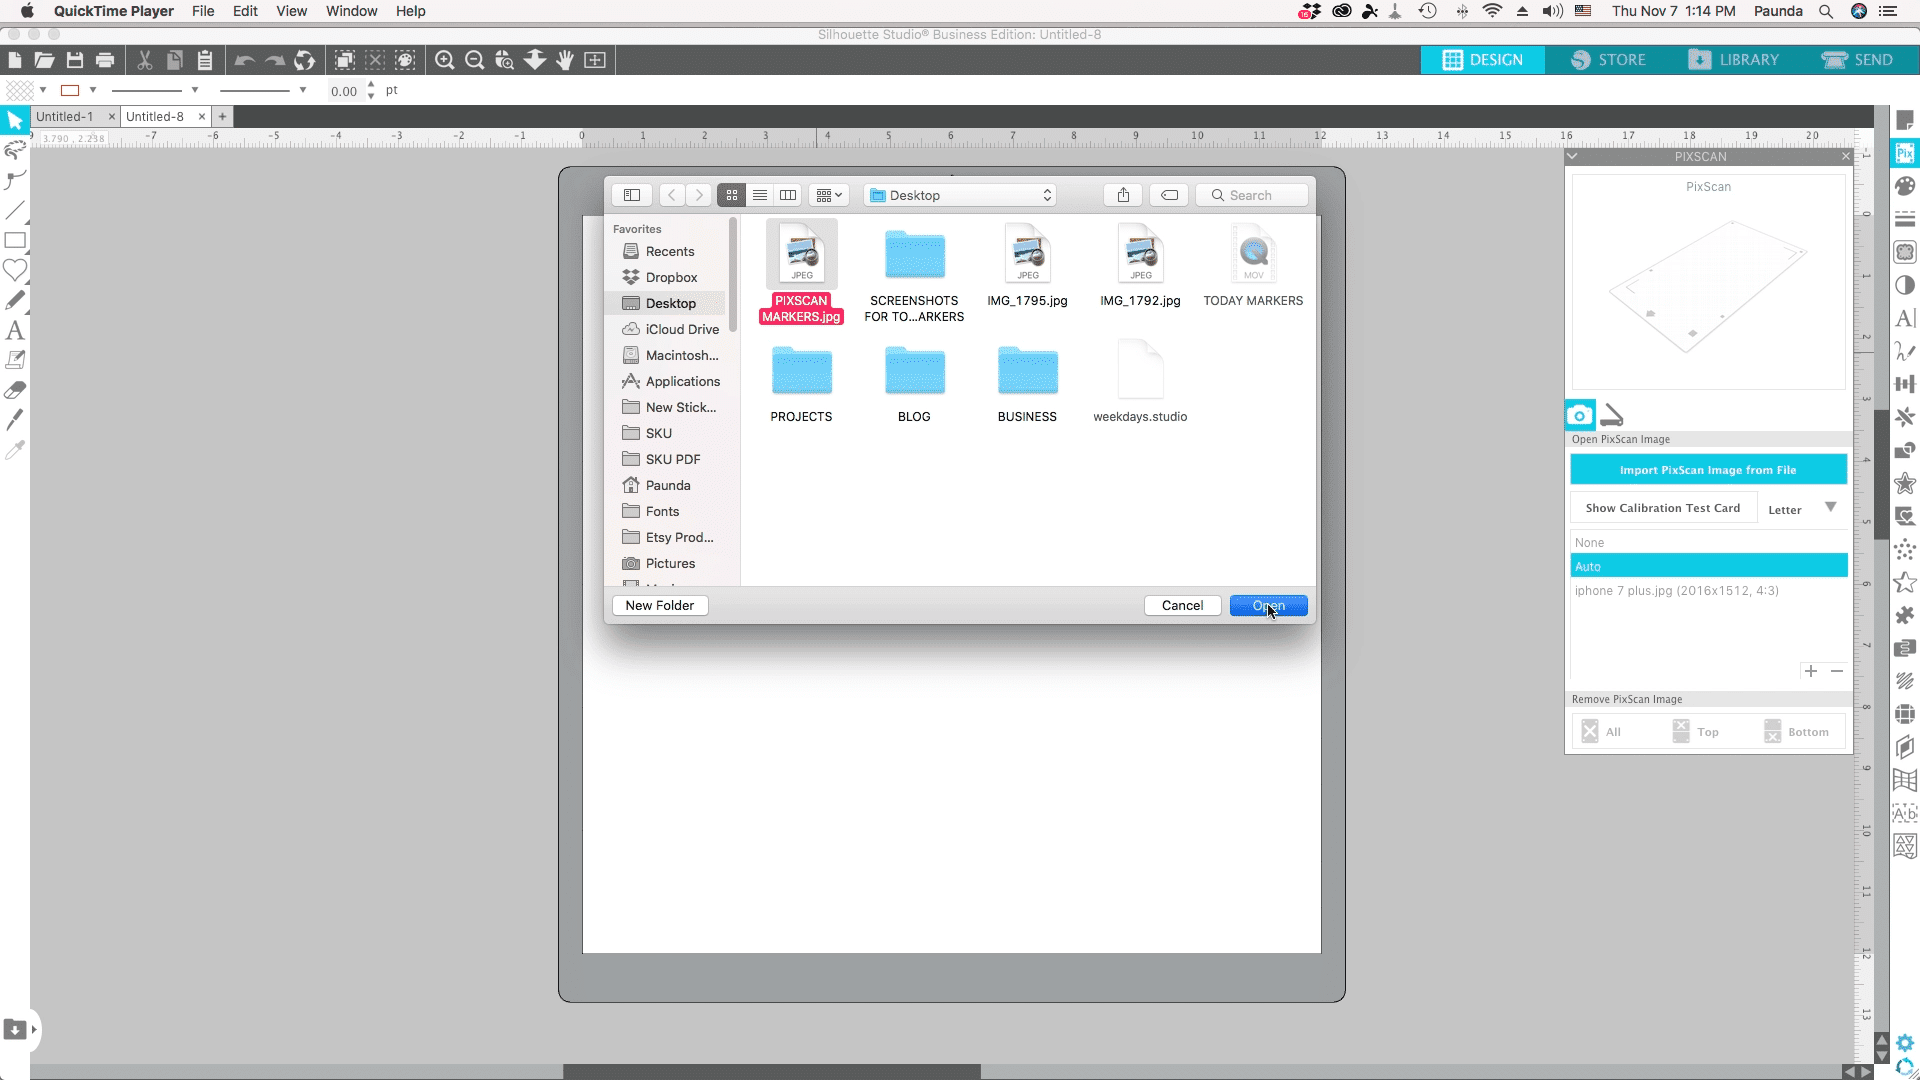Select the PixScan camera import icon
This screenshot has width=1920, height=1080.
[1580, 414]
